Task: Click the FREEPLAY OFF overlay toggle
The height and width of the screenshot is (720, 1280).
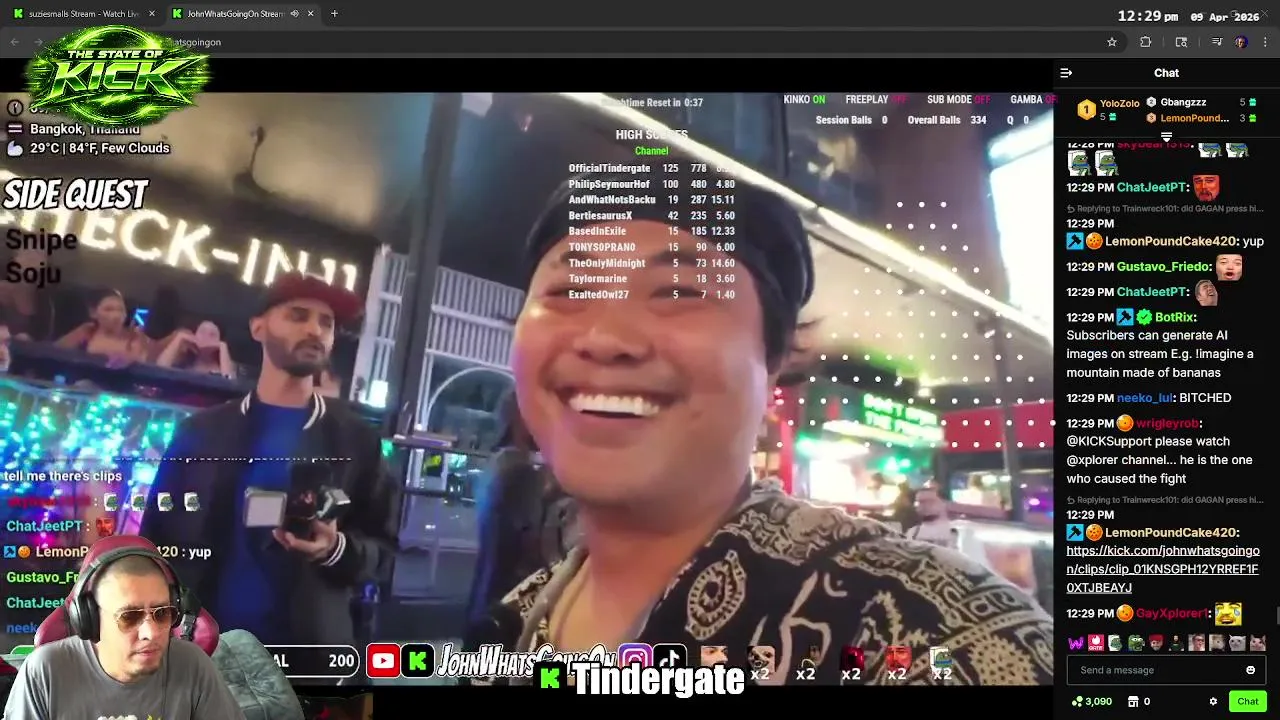Action: click(875, 100)
